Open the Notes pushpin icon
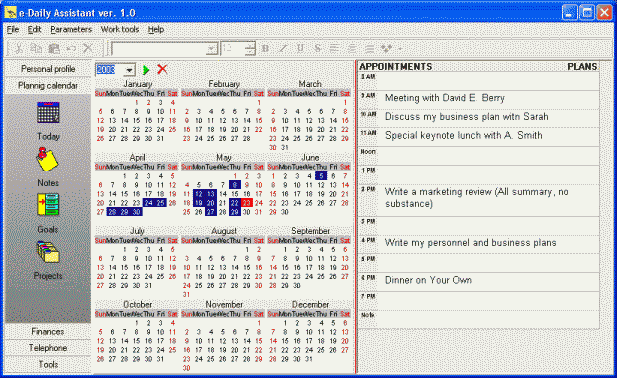 [x=47, y=159]
